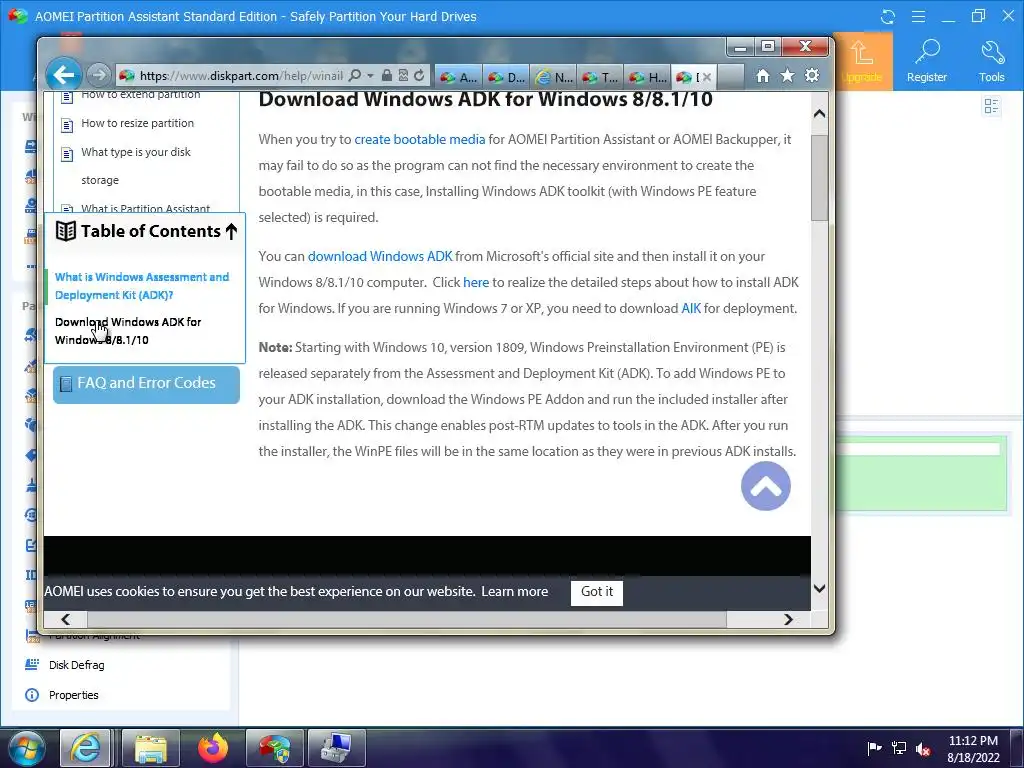Refresh the page with the reload icon
Screen dimensions: 1024x768
pos(419,76)
